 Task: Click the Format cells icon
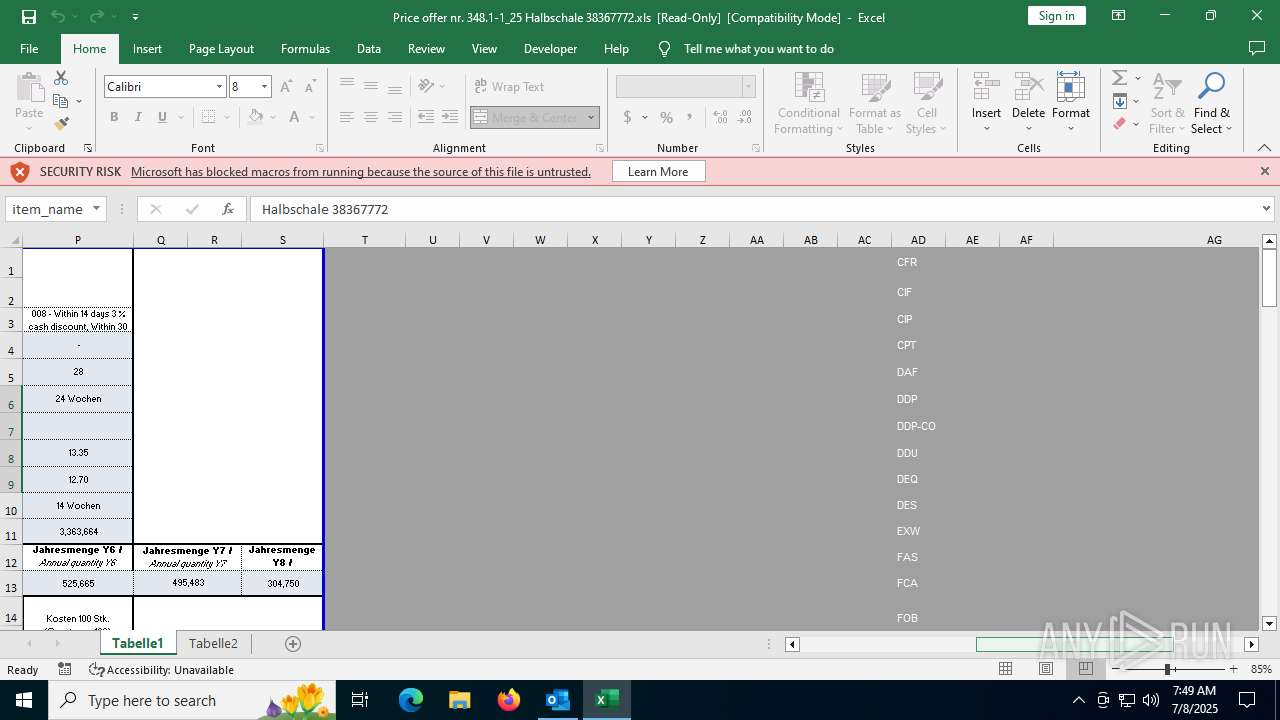[1071, 85]
